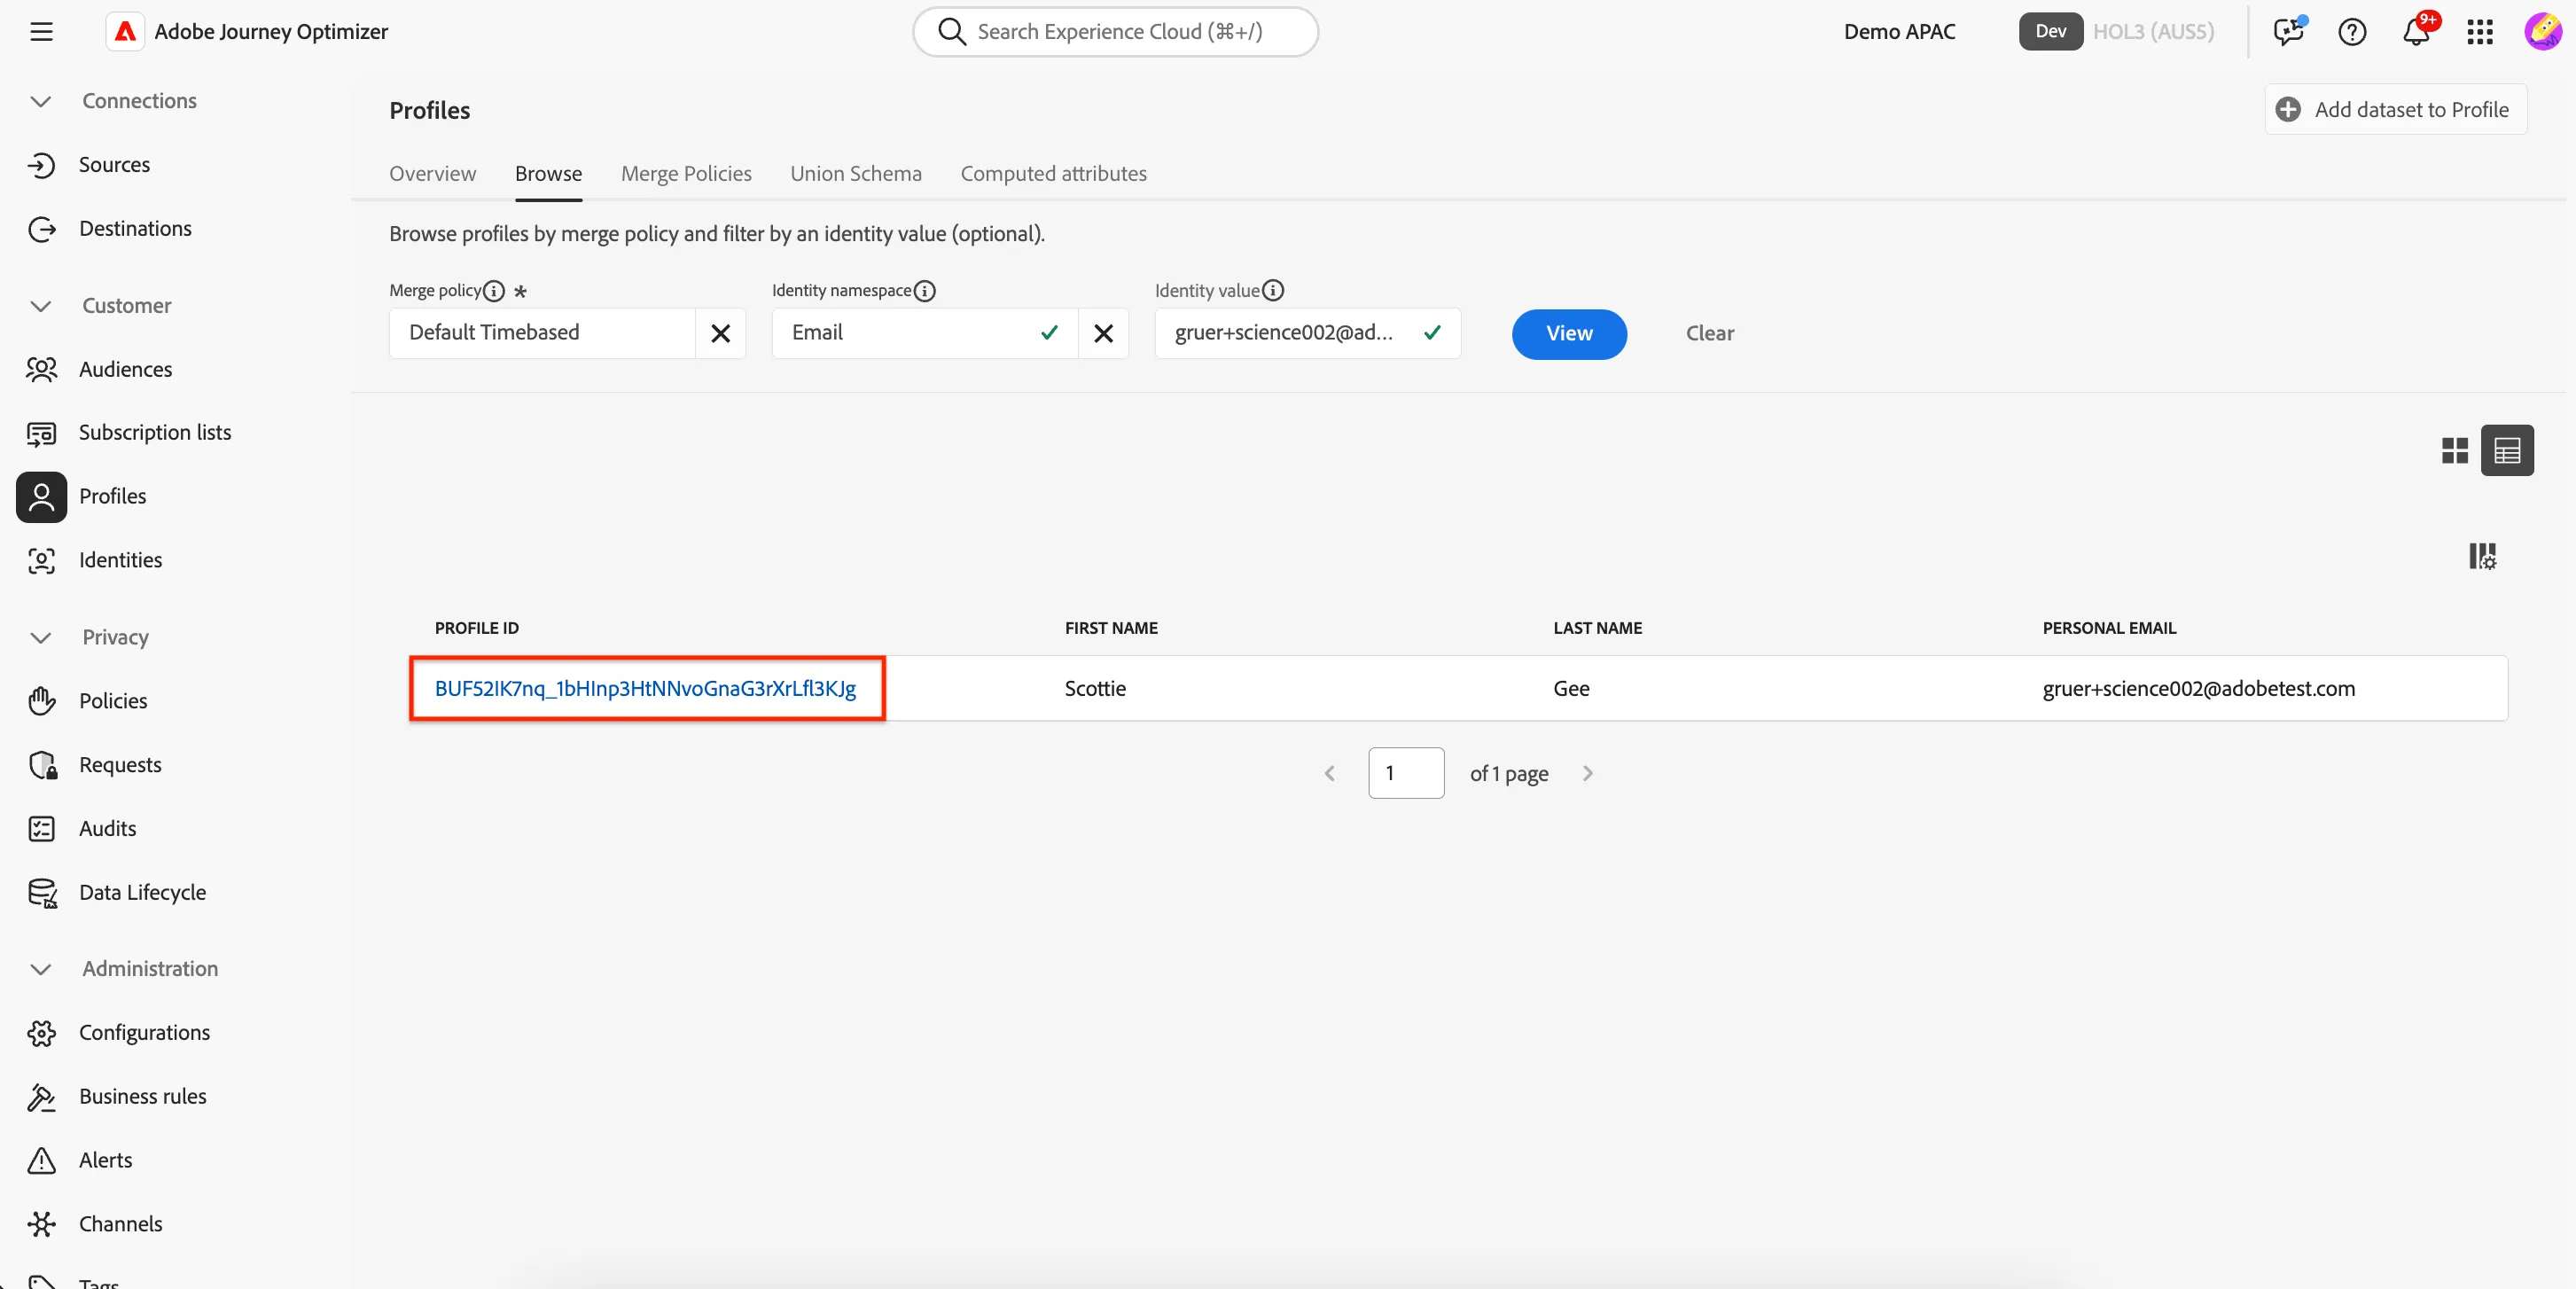Switch to table list view
This screenshot has width=2576, height=1289.
pyautogui.click(x=2507, y=451)
